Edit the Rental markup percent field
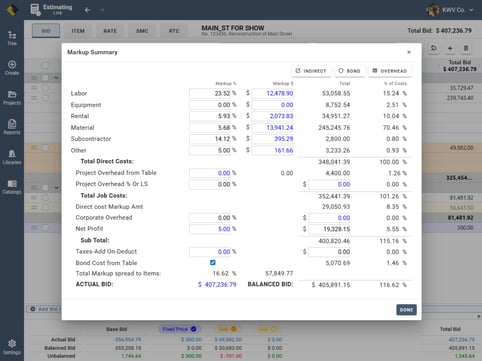 [210, 116]
